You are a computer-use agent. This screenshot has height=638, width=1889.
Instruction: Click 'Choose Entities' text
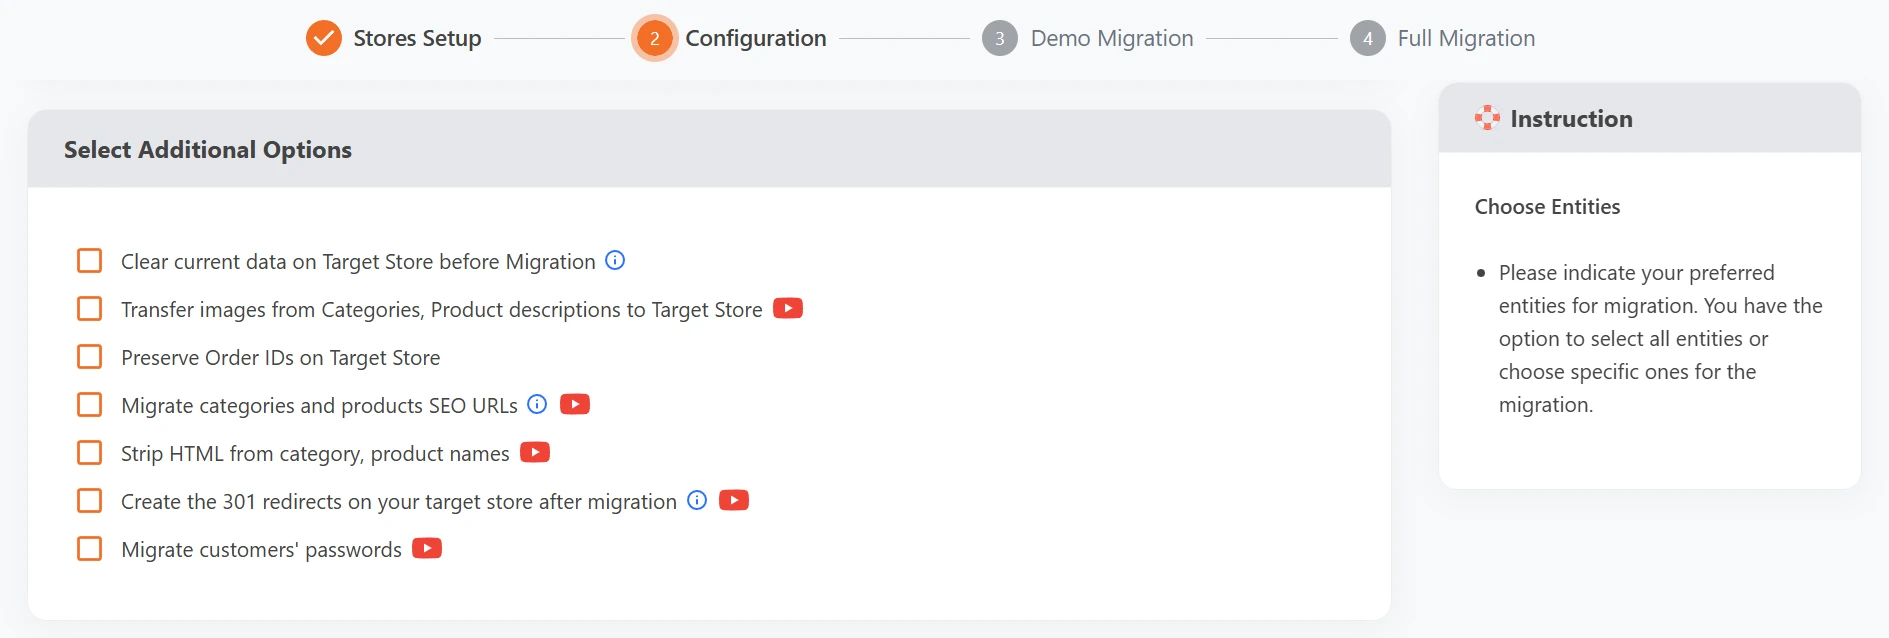[x=1547, y=206]
